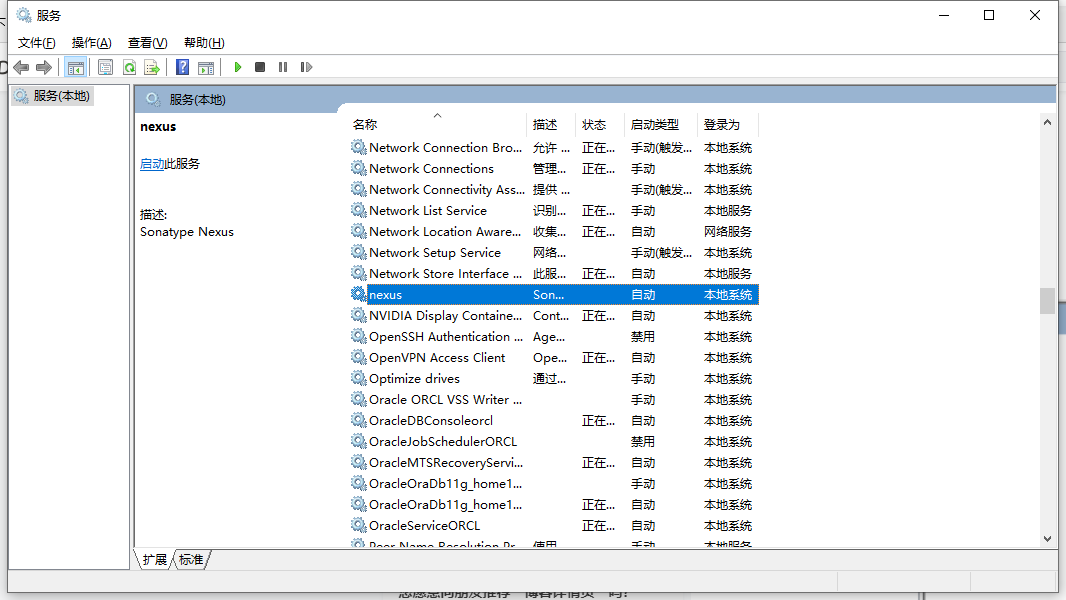Click the Pause service toolbar icon
This screenshot has width=1066, height=600.
pos(283,67)
